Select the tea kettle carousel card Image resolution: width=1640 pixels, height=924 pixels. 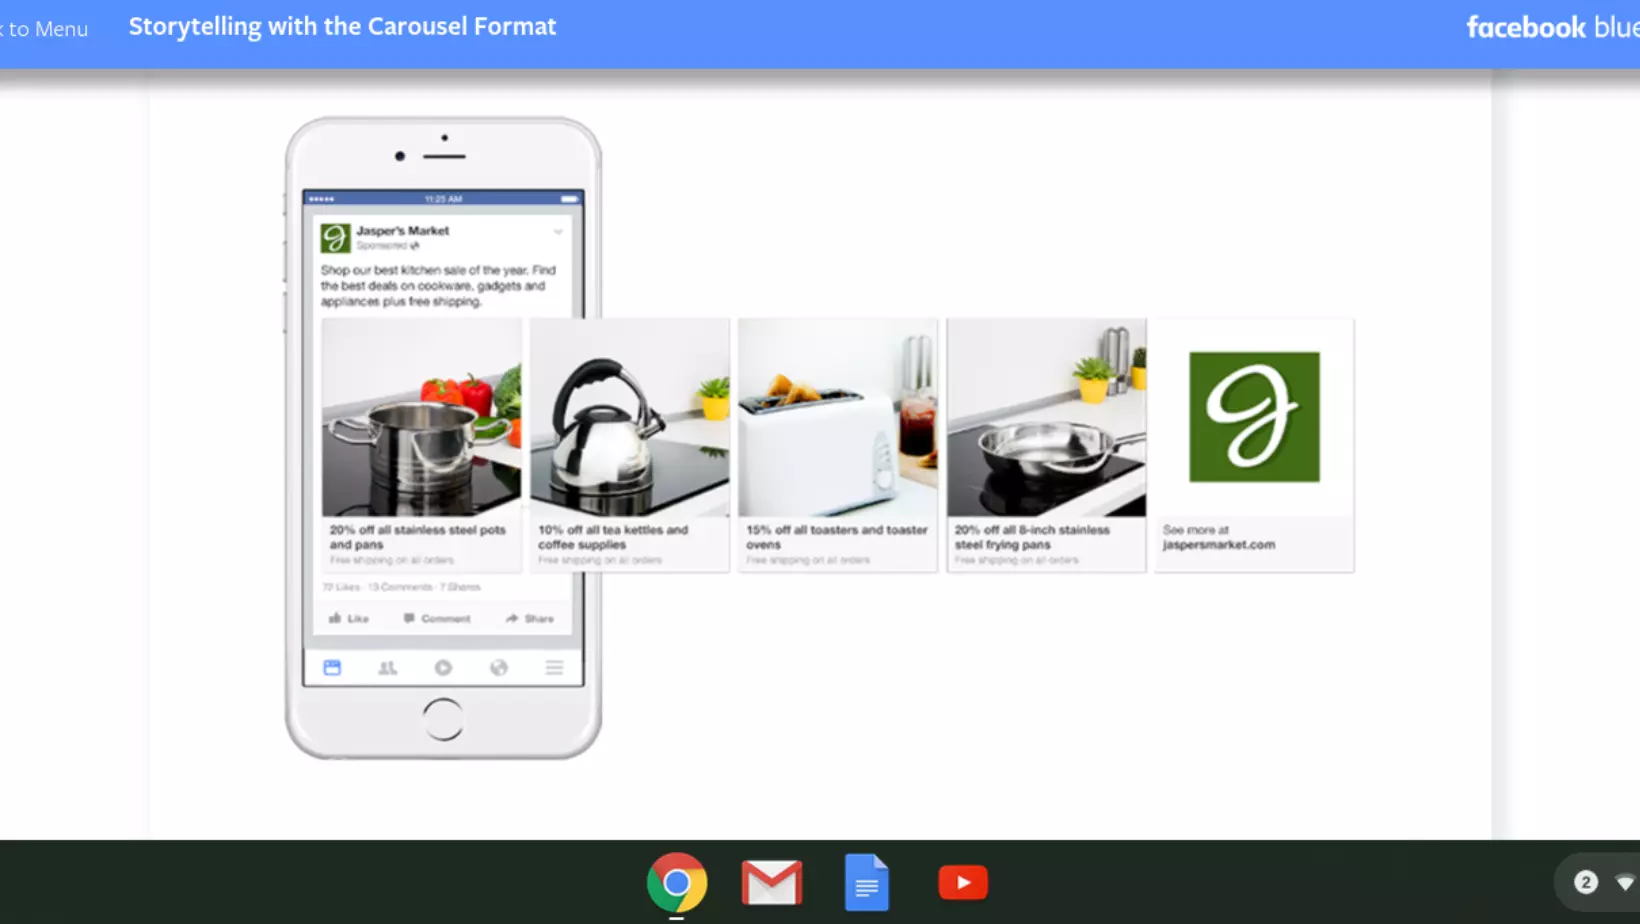click(630, 418)
